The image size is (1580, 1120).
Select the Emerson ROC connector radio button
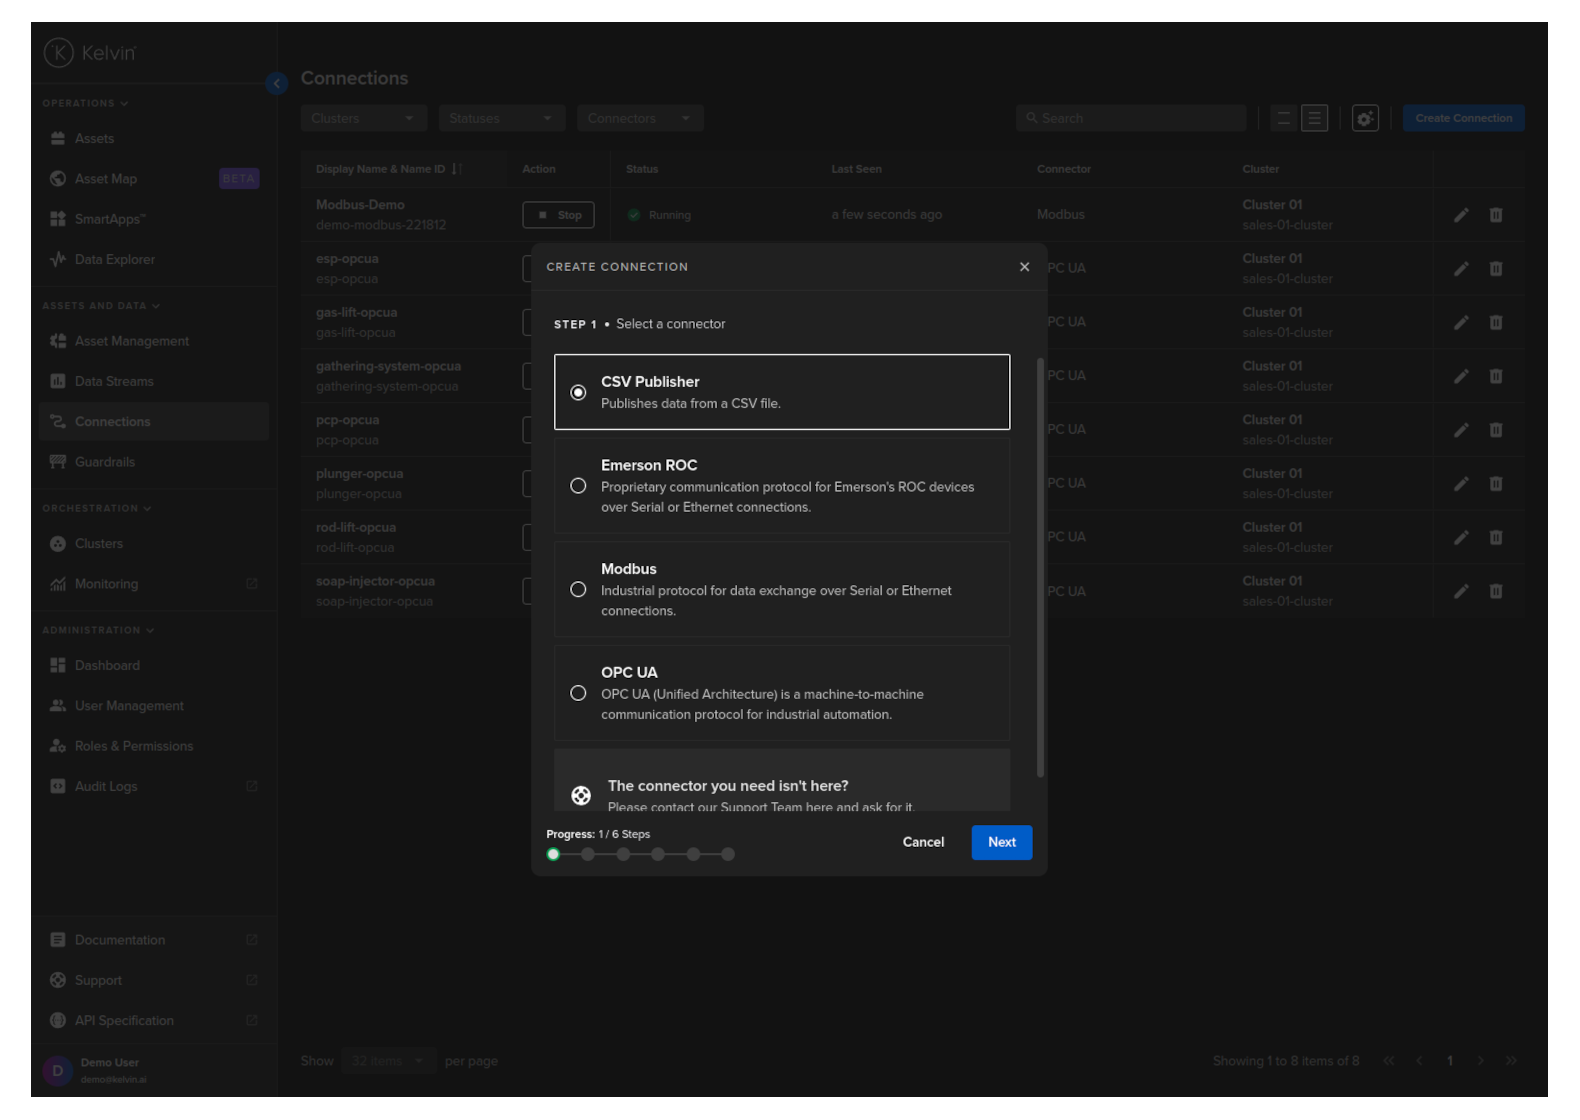pos(578,486)
